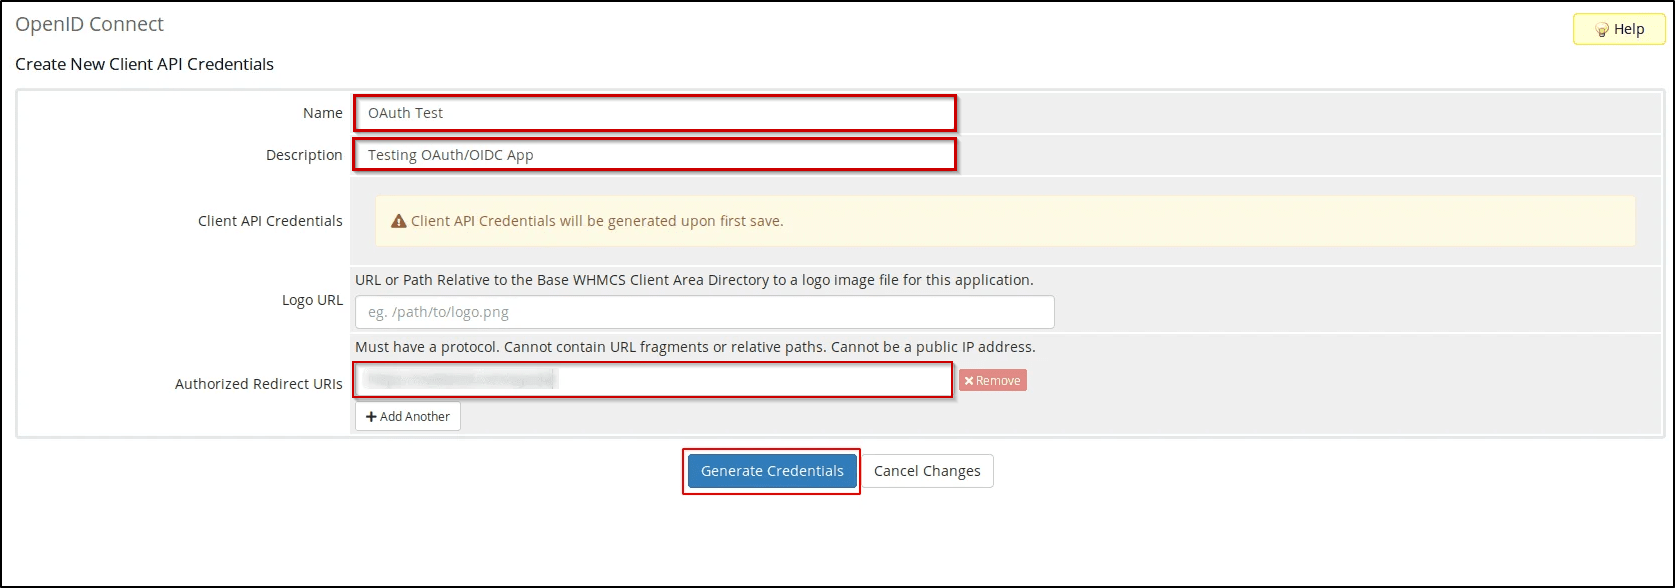Click the OpenID Connect page title
Screen dimensions: 1675x588
[x=89, y=23]
